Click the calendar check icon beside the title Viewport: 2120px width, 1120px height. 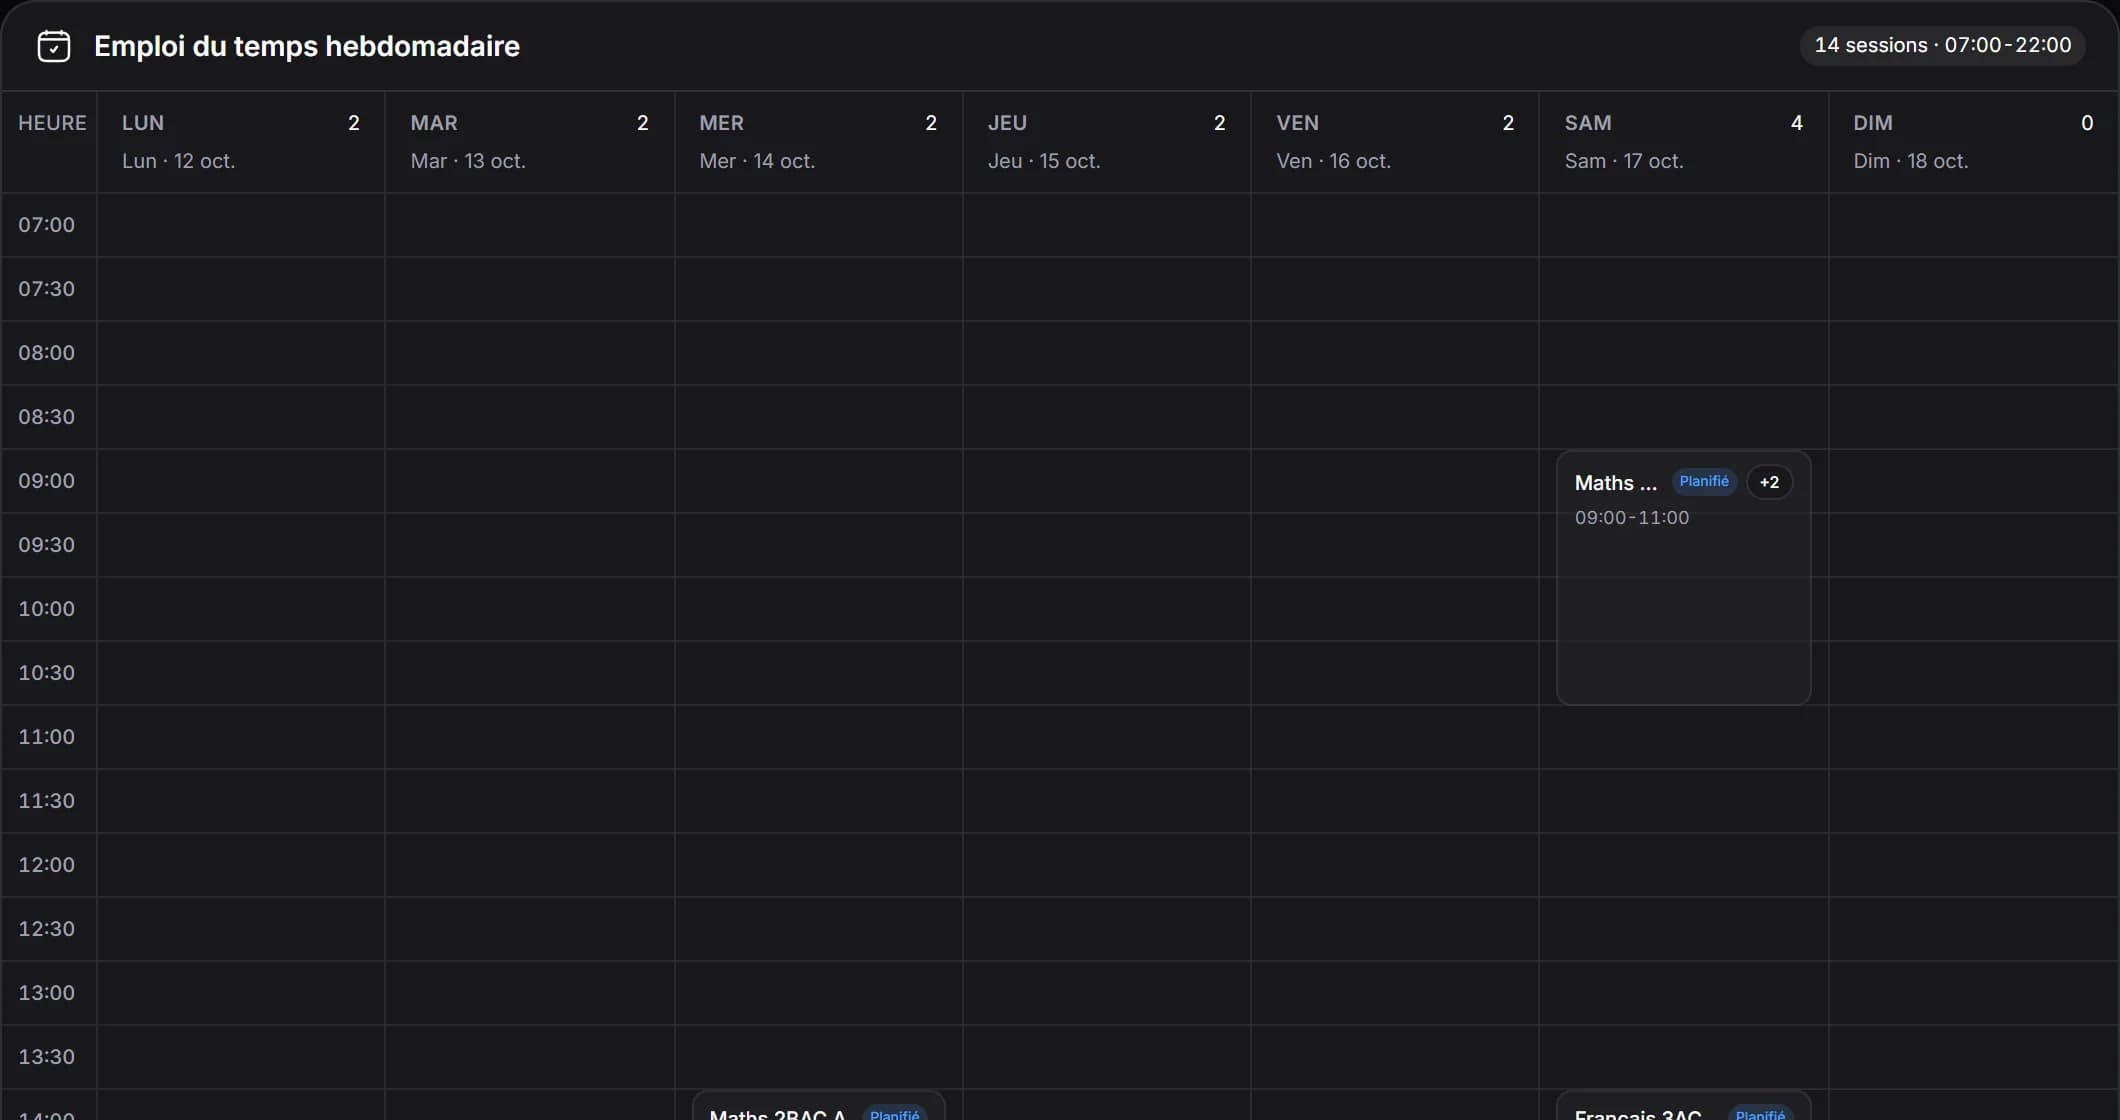54,46
